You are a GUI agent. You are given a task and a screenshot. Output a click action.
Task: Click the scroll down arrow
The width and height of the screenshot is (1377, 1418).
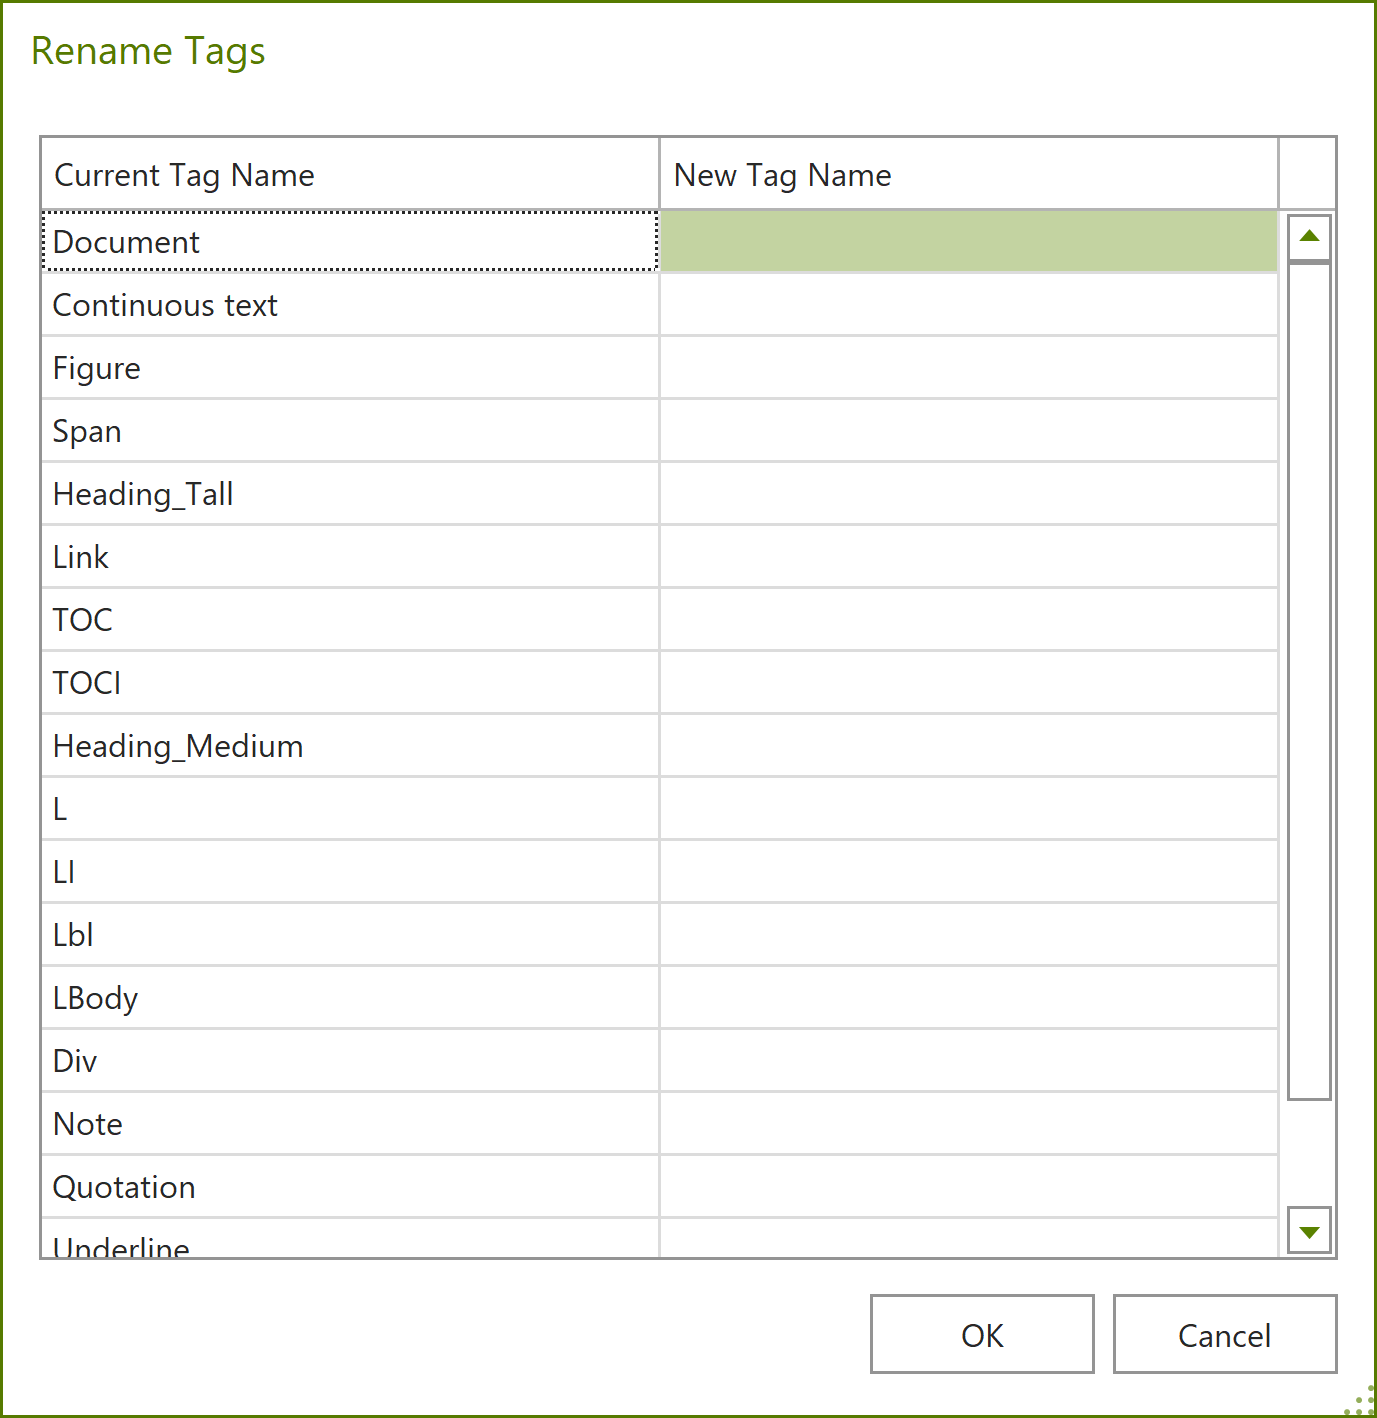[1309, 1230]
